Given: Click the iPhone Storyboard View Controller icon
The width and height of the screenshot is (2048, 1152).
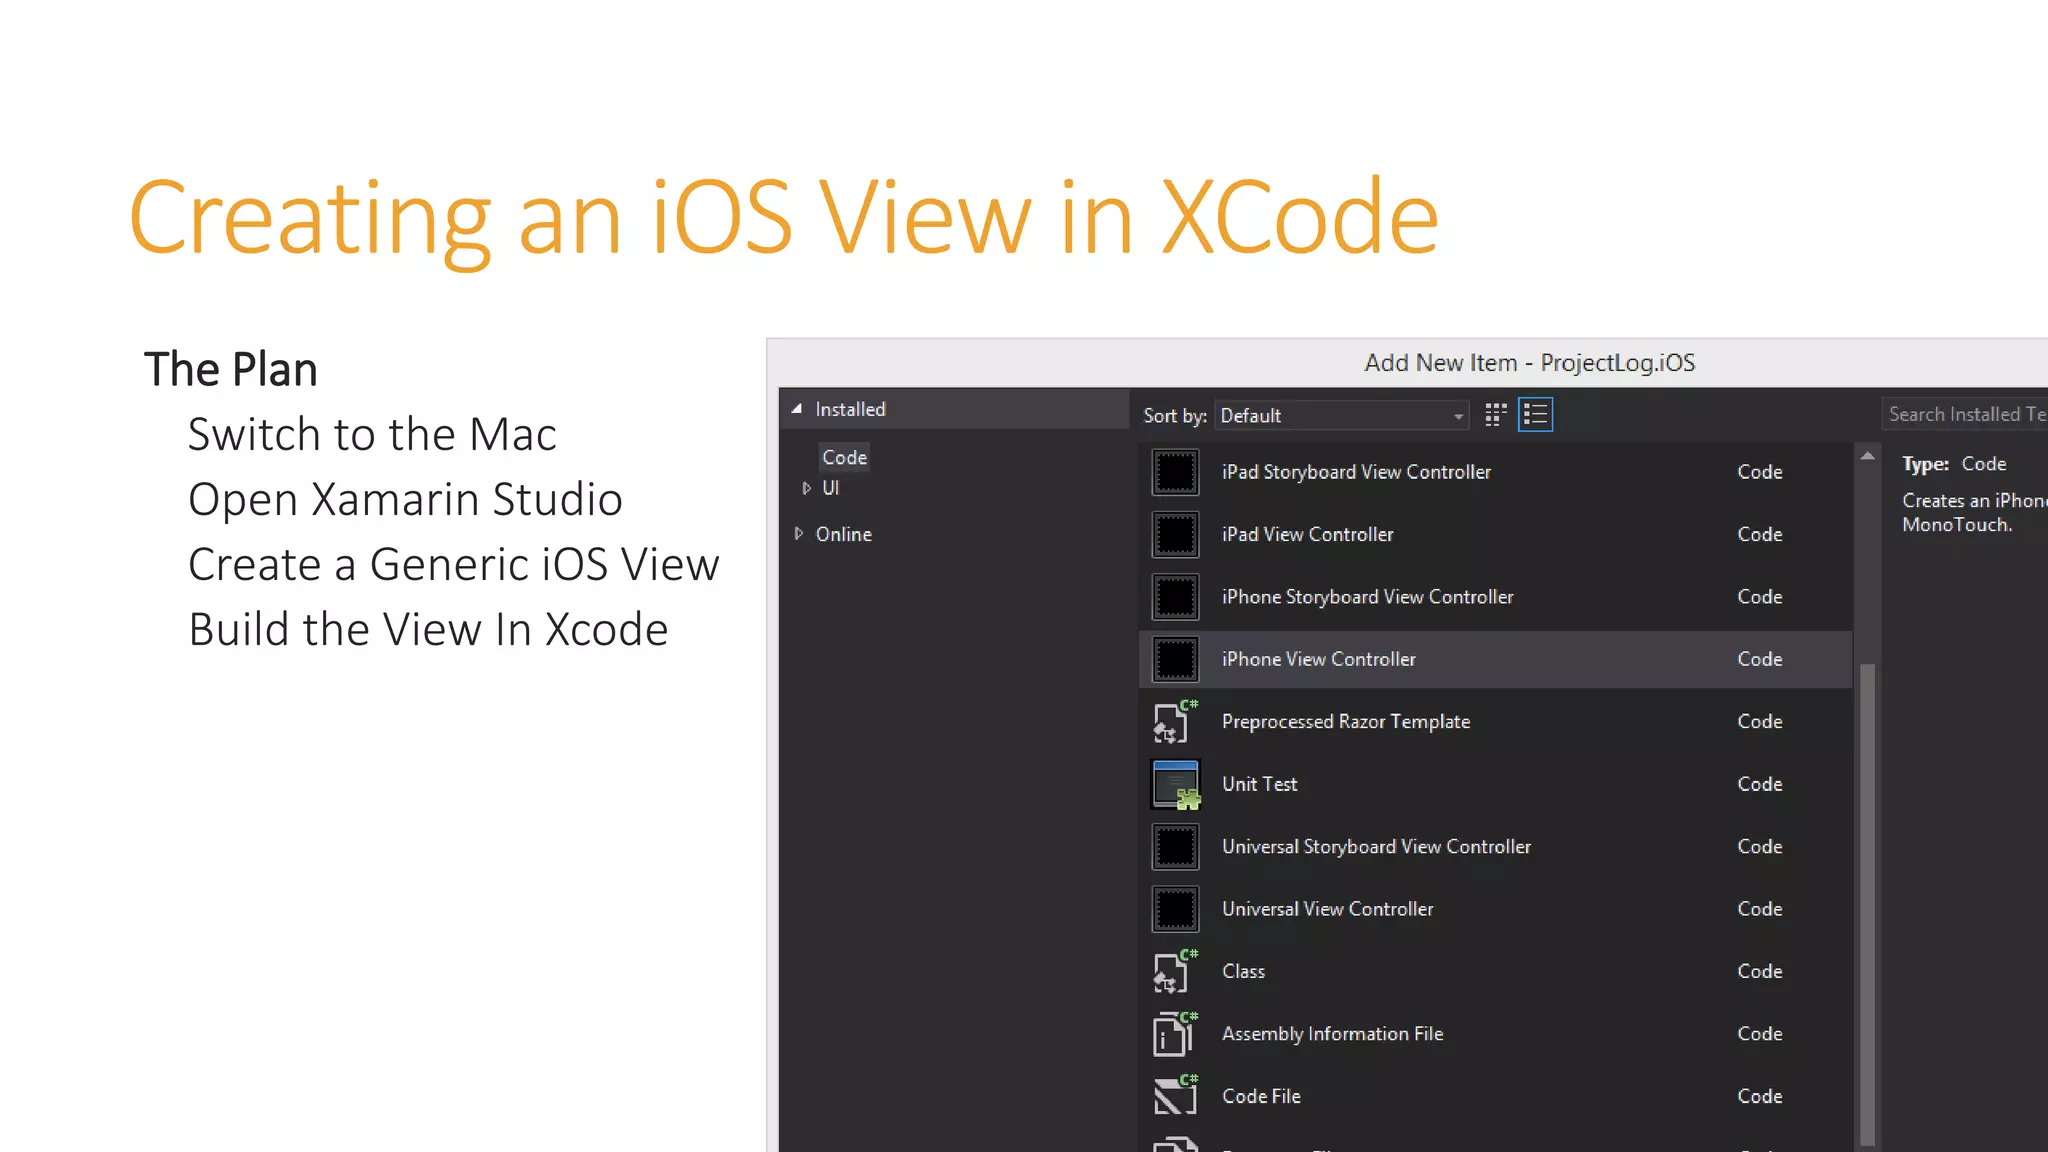Looking at the screenshot, I should coord(1175,597).
